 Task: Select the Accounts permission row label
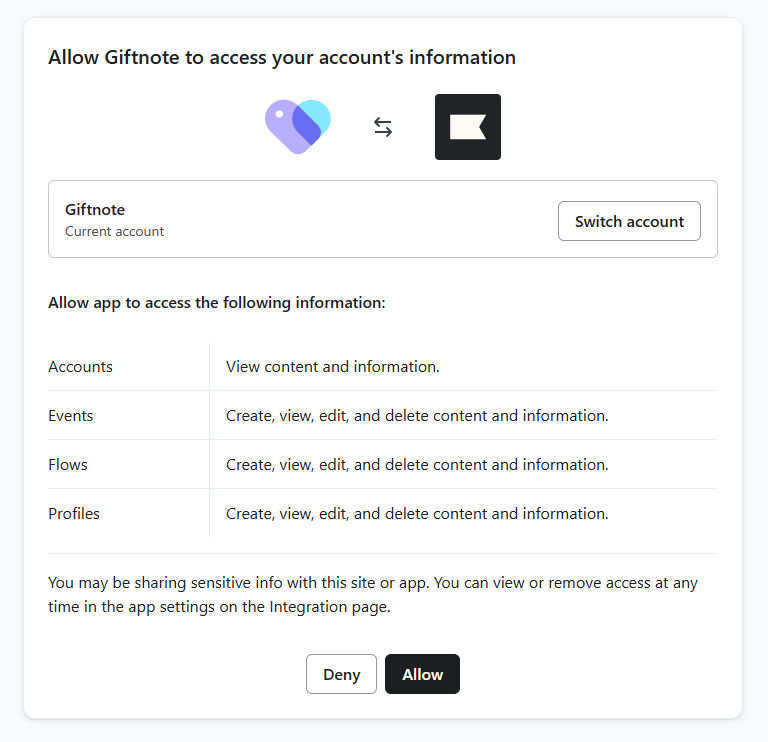tap(80, 366)
